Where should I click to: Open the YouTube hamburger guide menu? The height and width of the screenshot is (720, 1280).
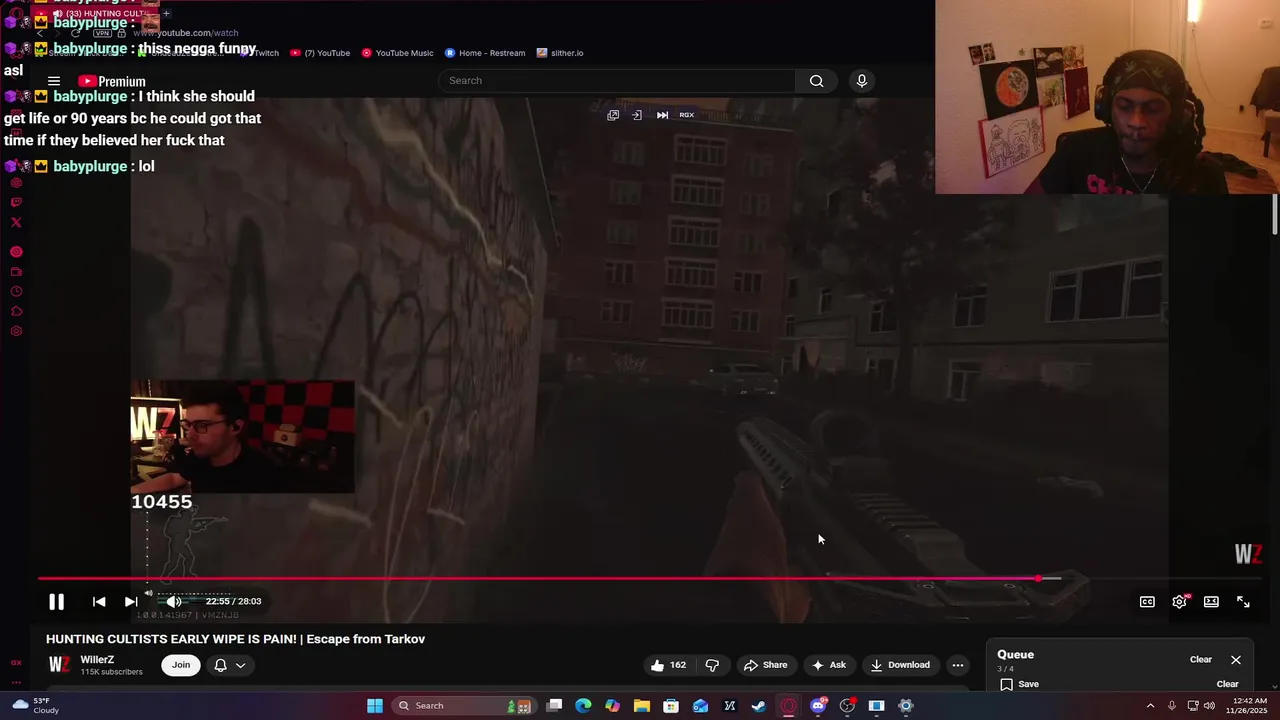pos(54,81)
